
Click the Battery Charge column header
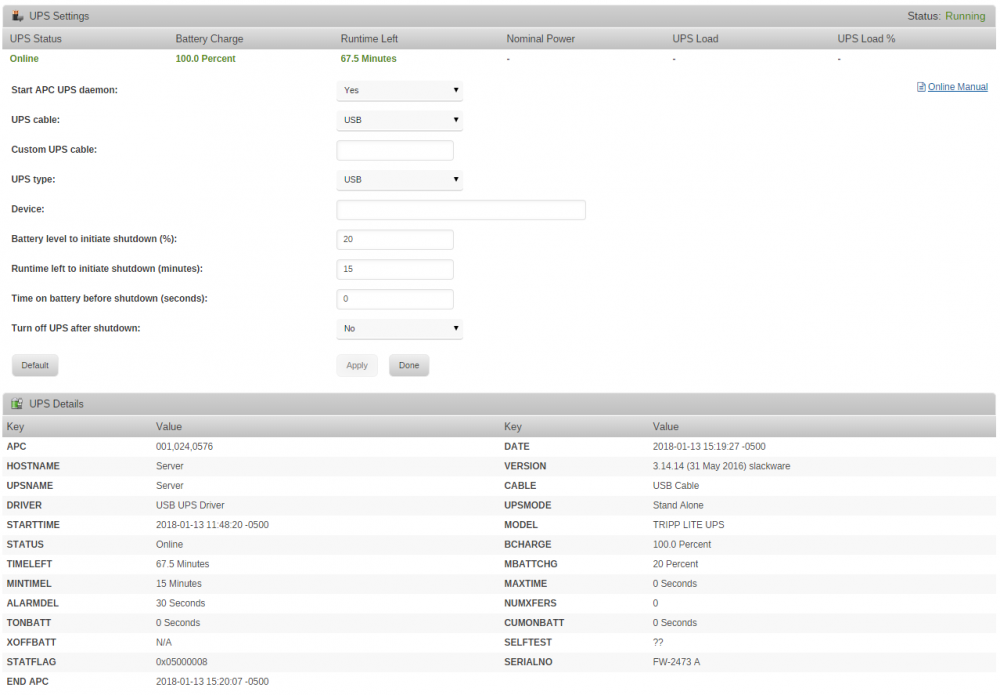point(209,39)
